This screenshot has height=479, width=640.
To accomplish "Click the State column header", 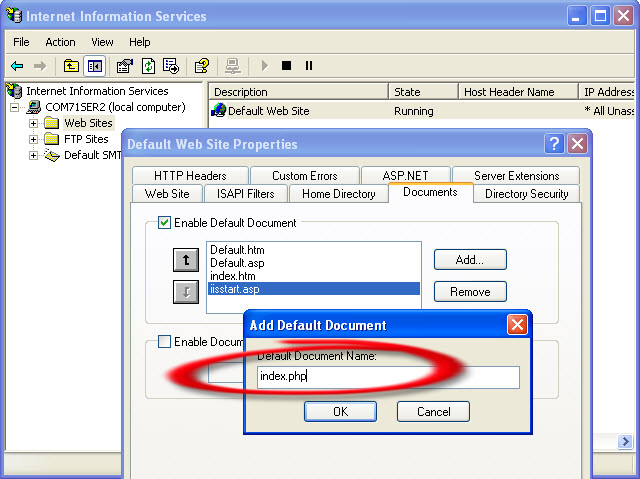I will (x=423, y=92).
